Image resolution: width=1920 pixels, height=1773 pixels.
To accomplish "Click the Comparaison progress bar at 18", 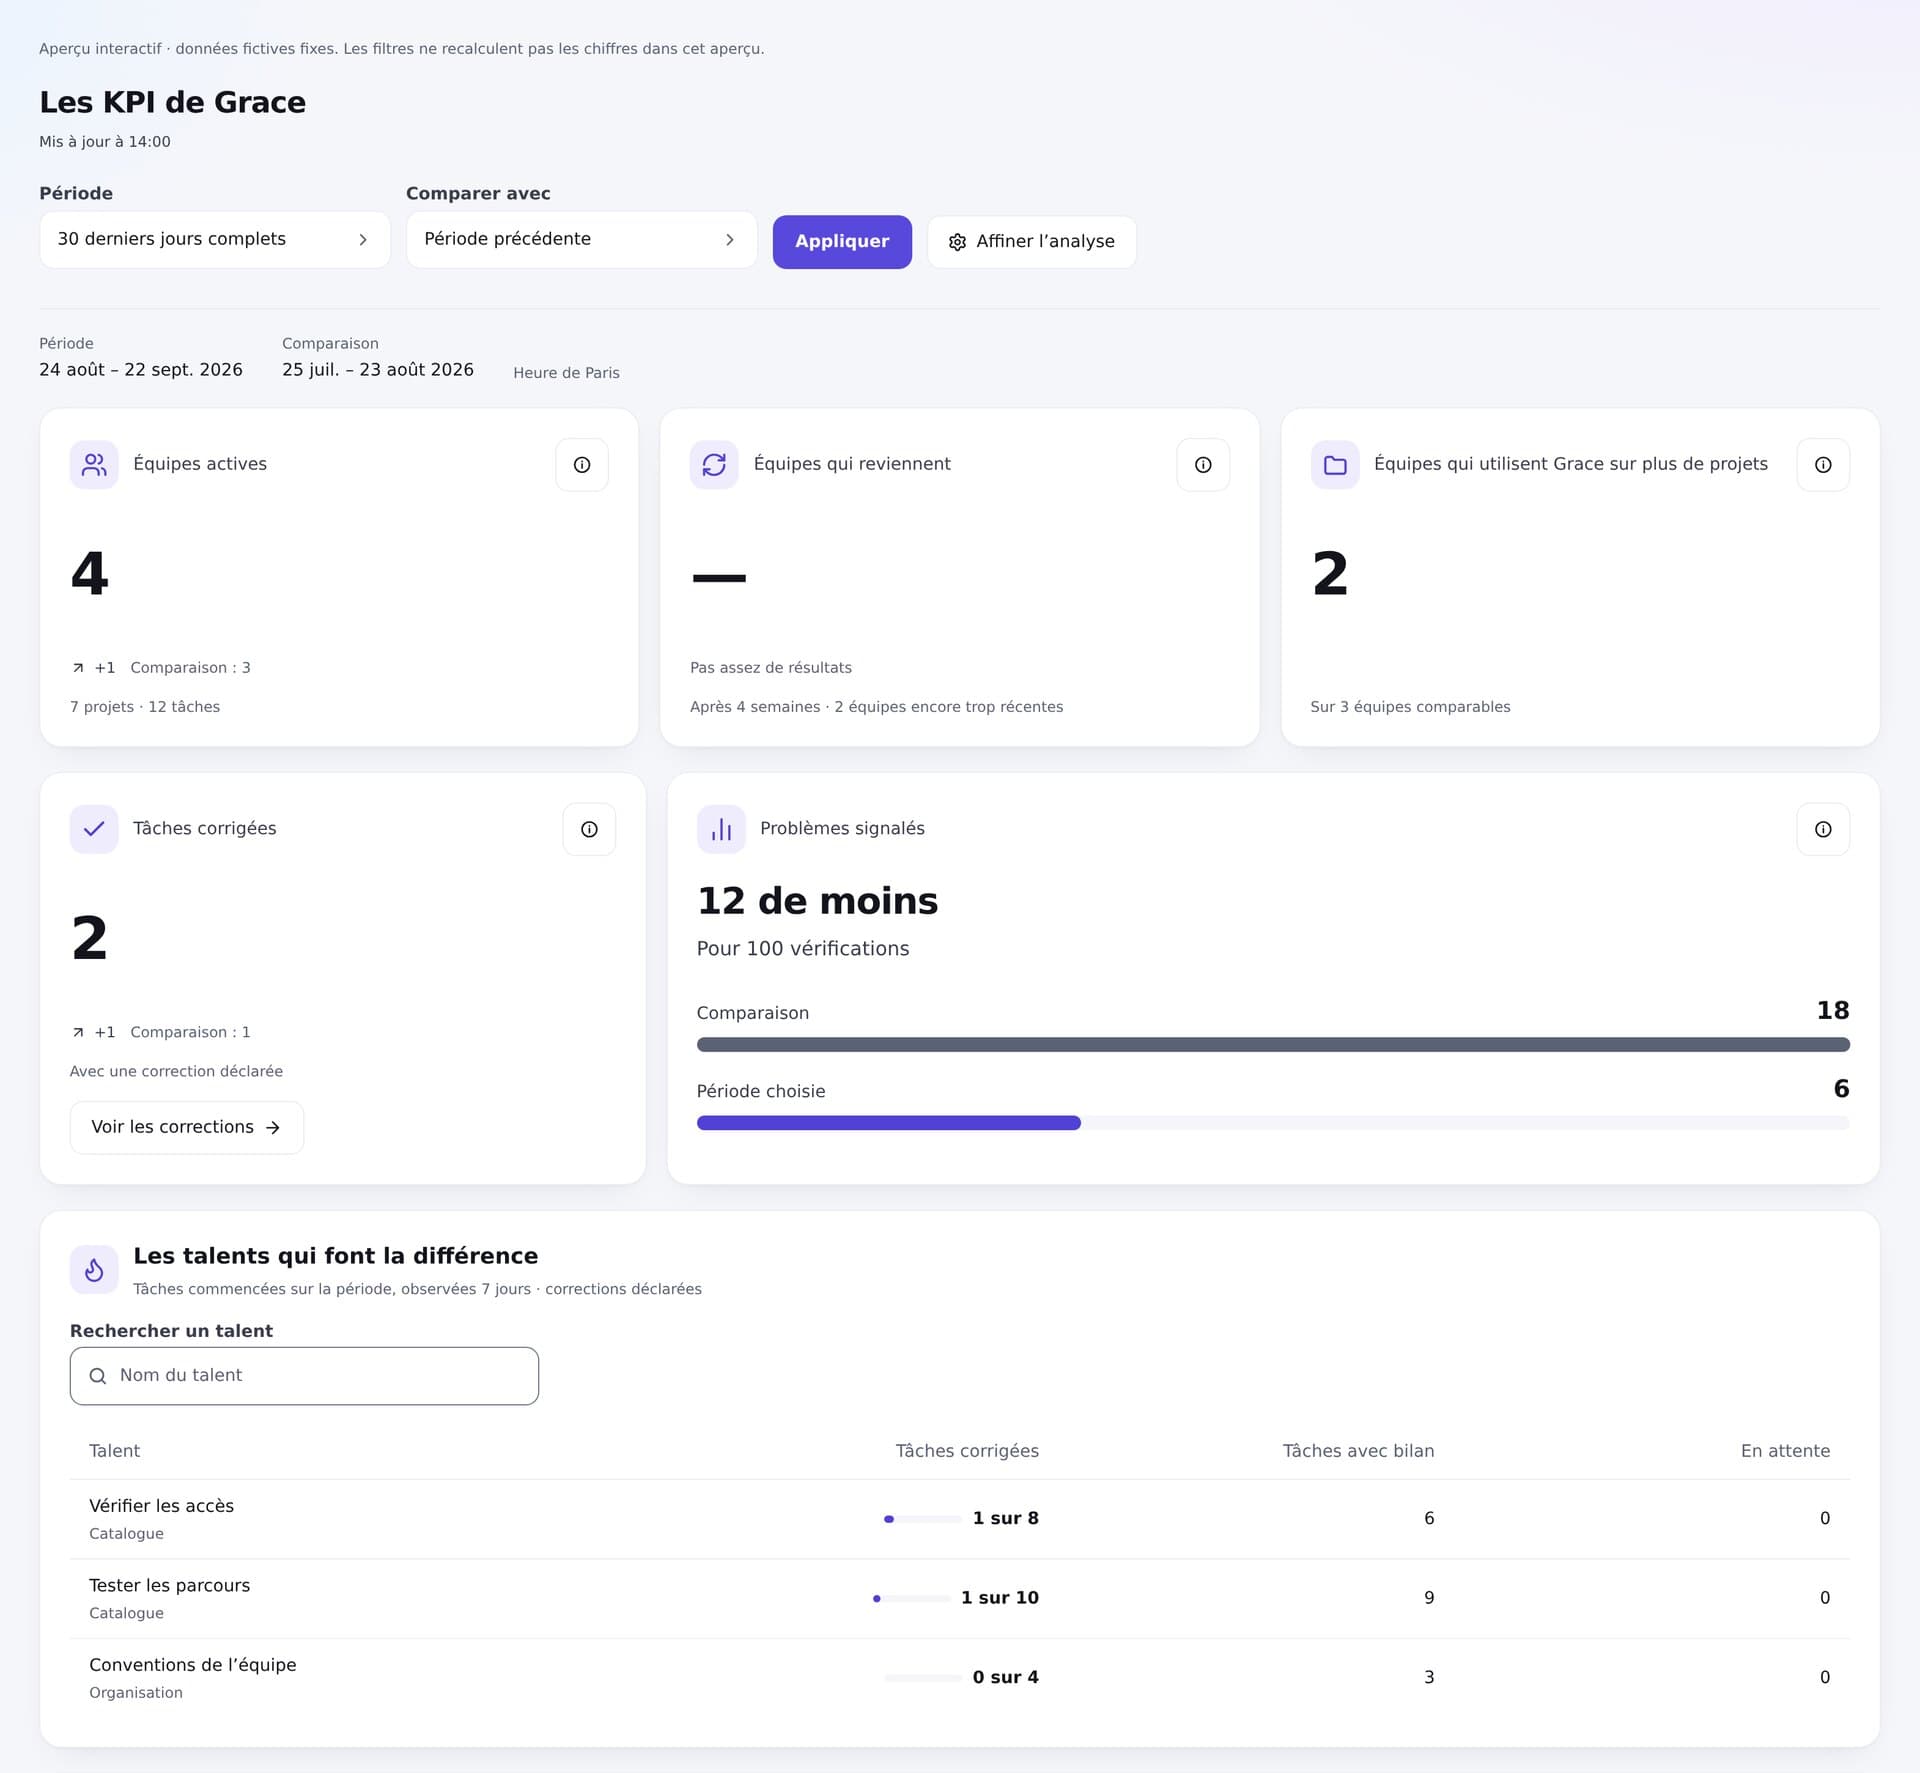I will point(1273,1044).
